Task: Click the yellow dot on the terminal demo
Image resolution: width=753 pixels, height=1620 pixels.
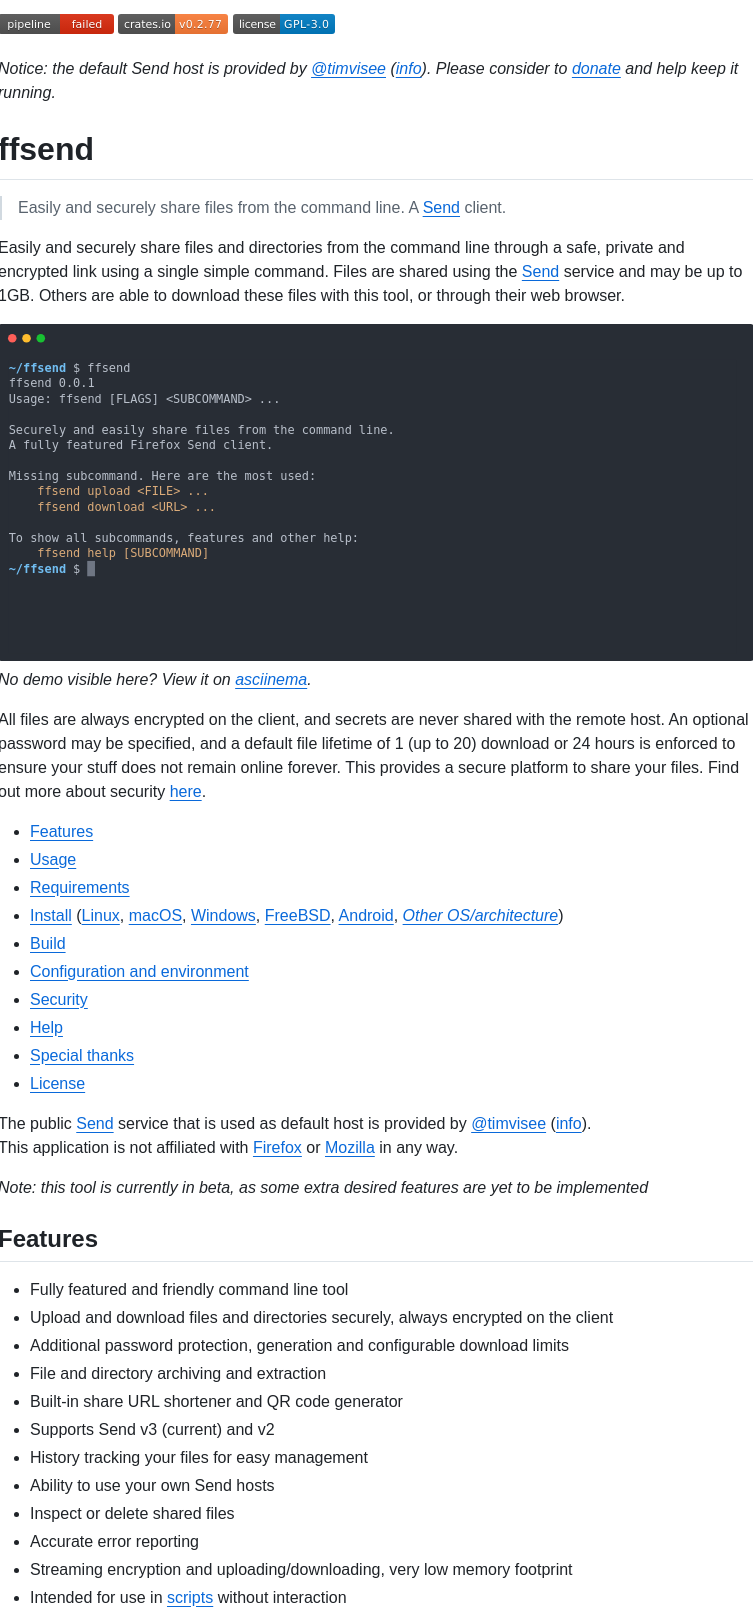Action: pyautogui.click(x=25, y=338)
